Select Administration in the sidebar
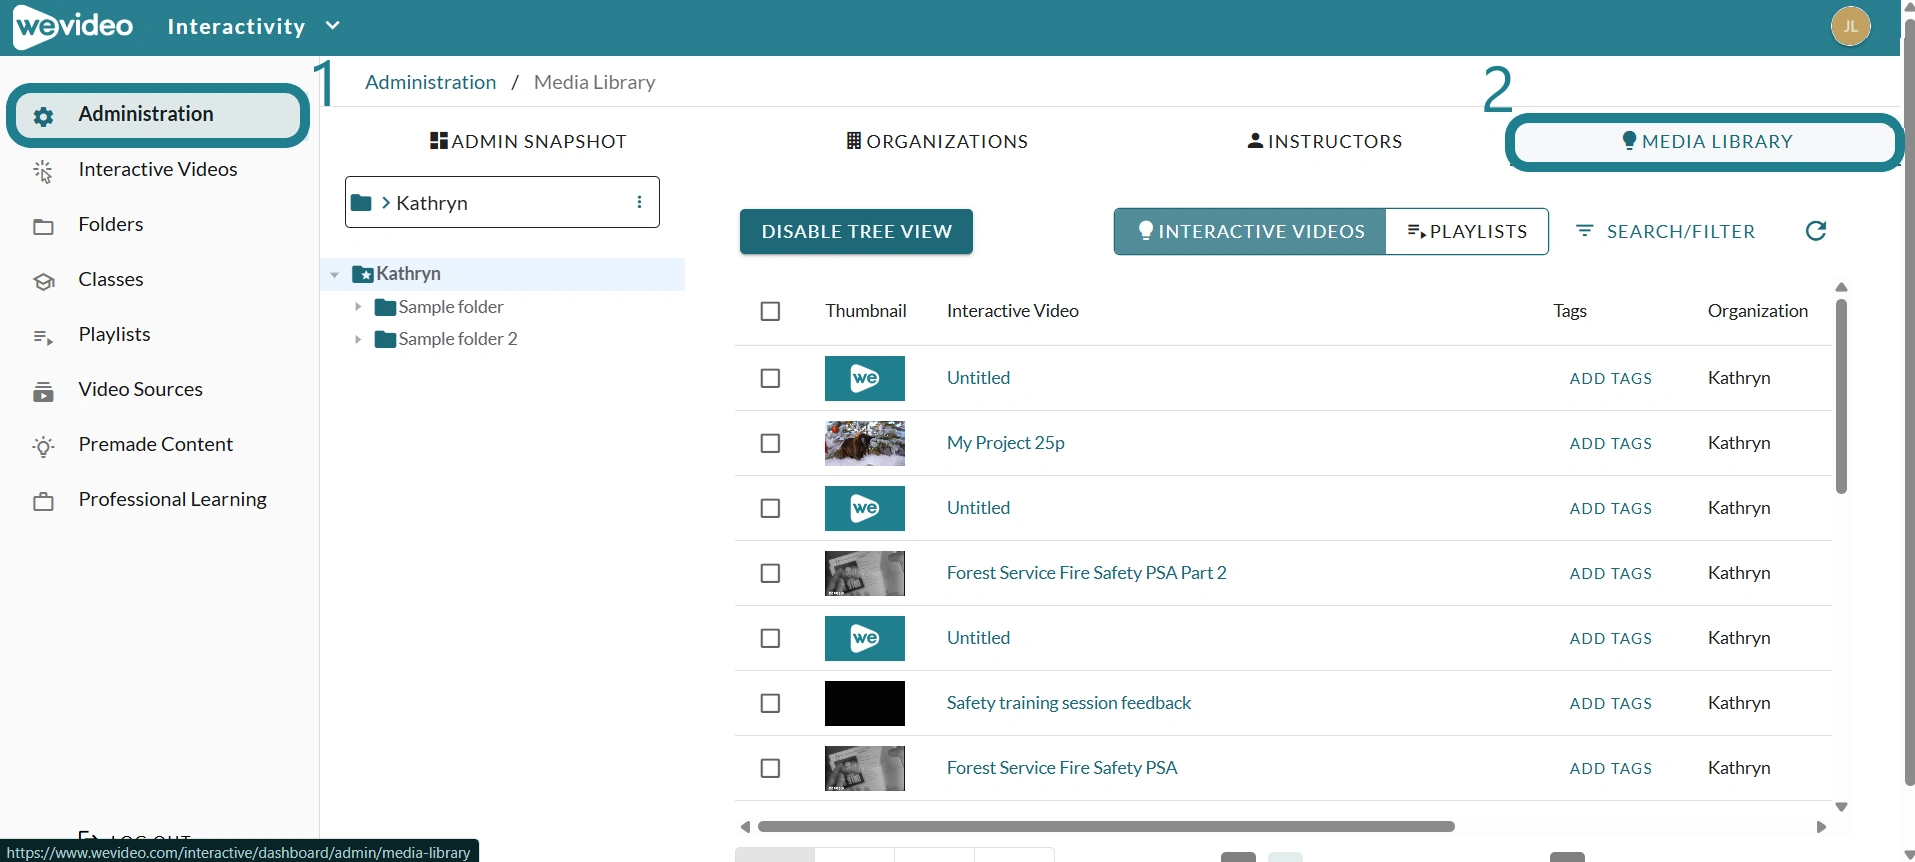 pyautogui.click(x=158, y=115)
